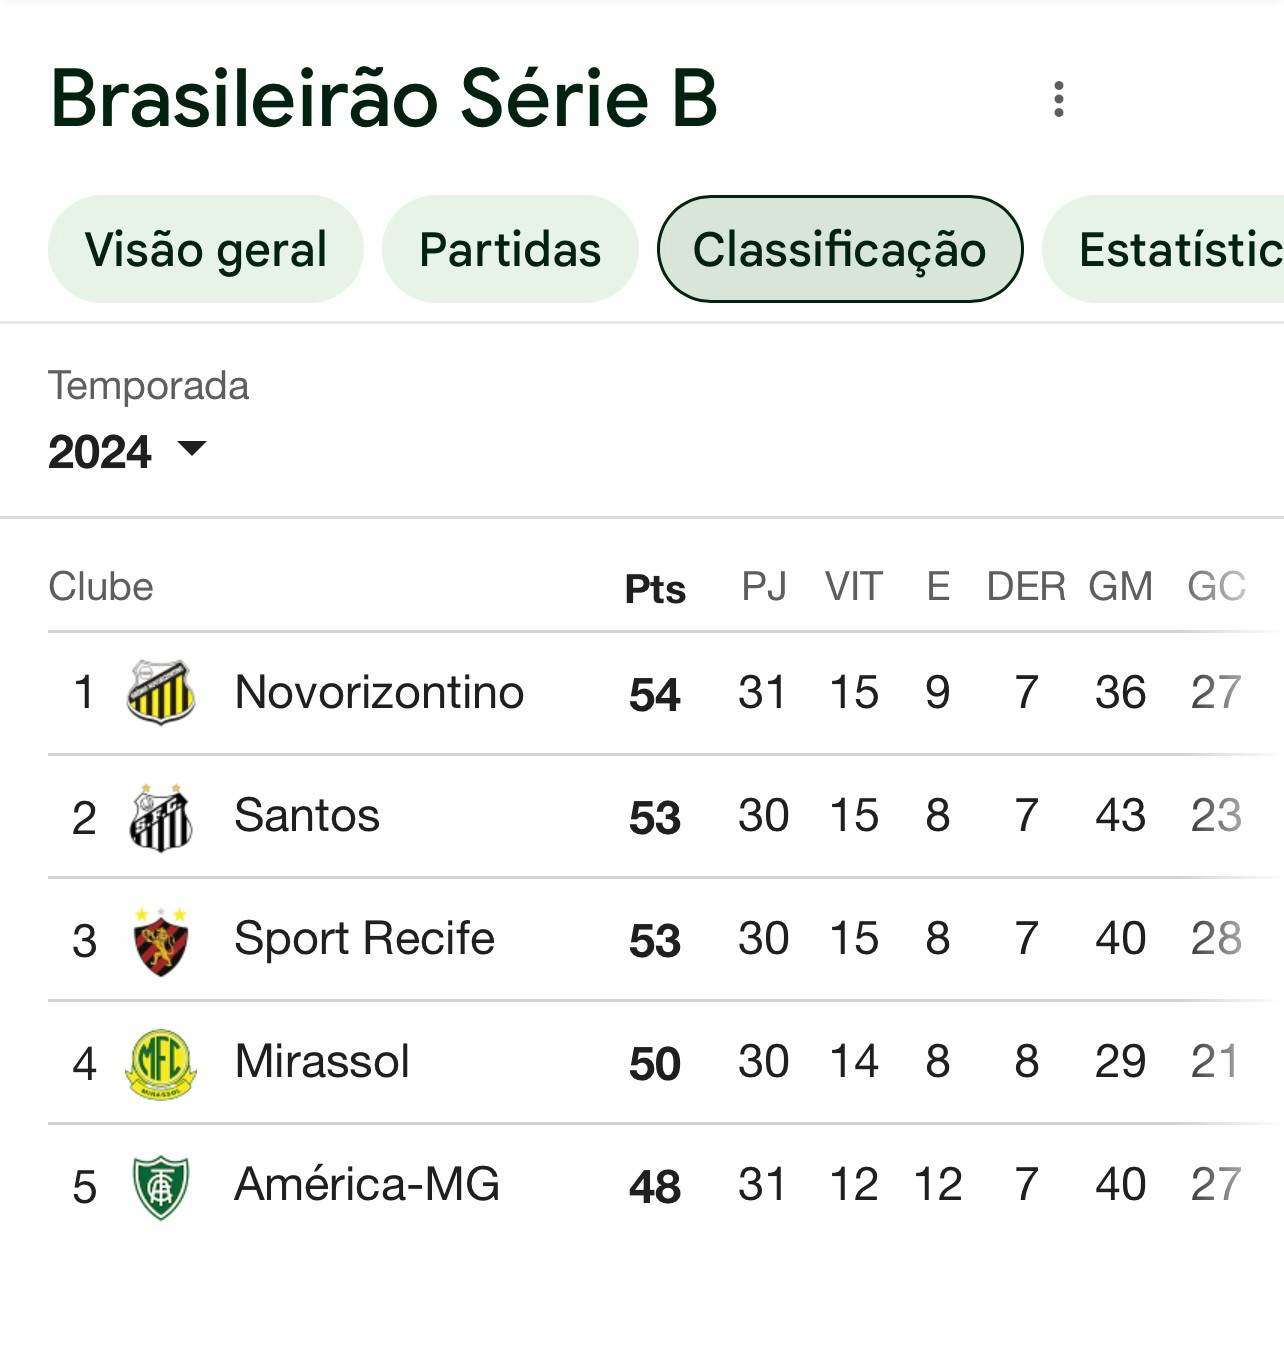Screen dimensions: 1284x1368
Task: Click the Brasileirão Série B title
Action: 384,99
